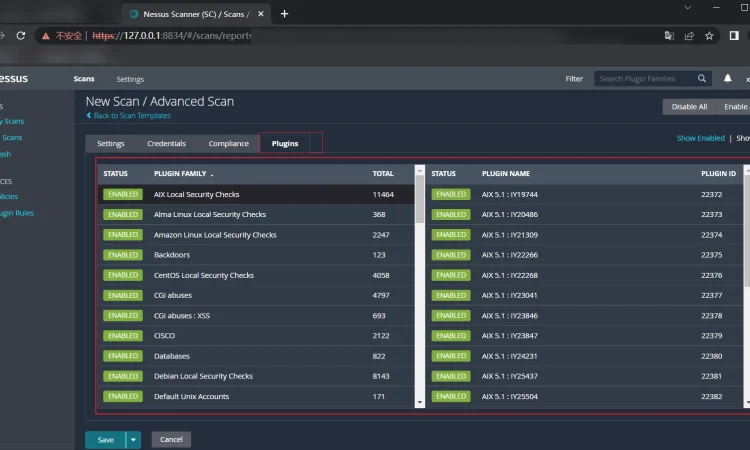Switch to the Compliance tab
750x450 pixels.
point(229,143)
